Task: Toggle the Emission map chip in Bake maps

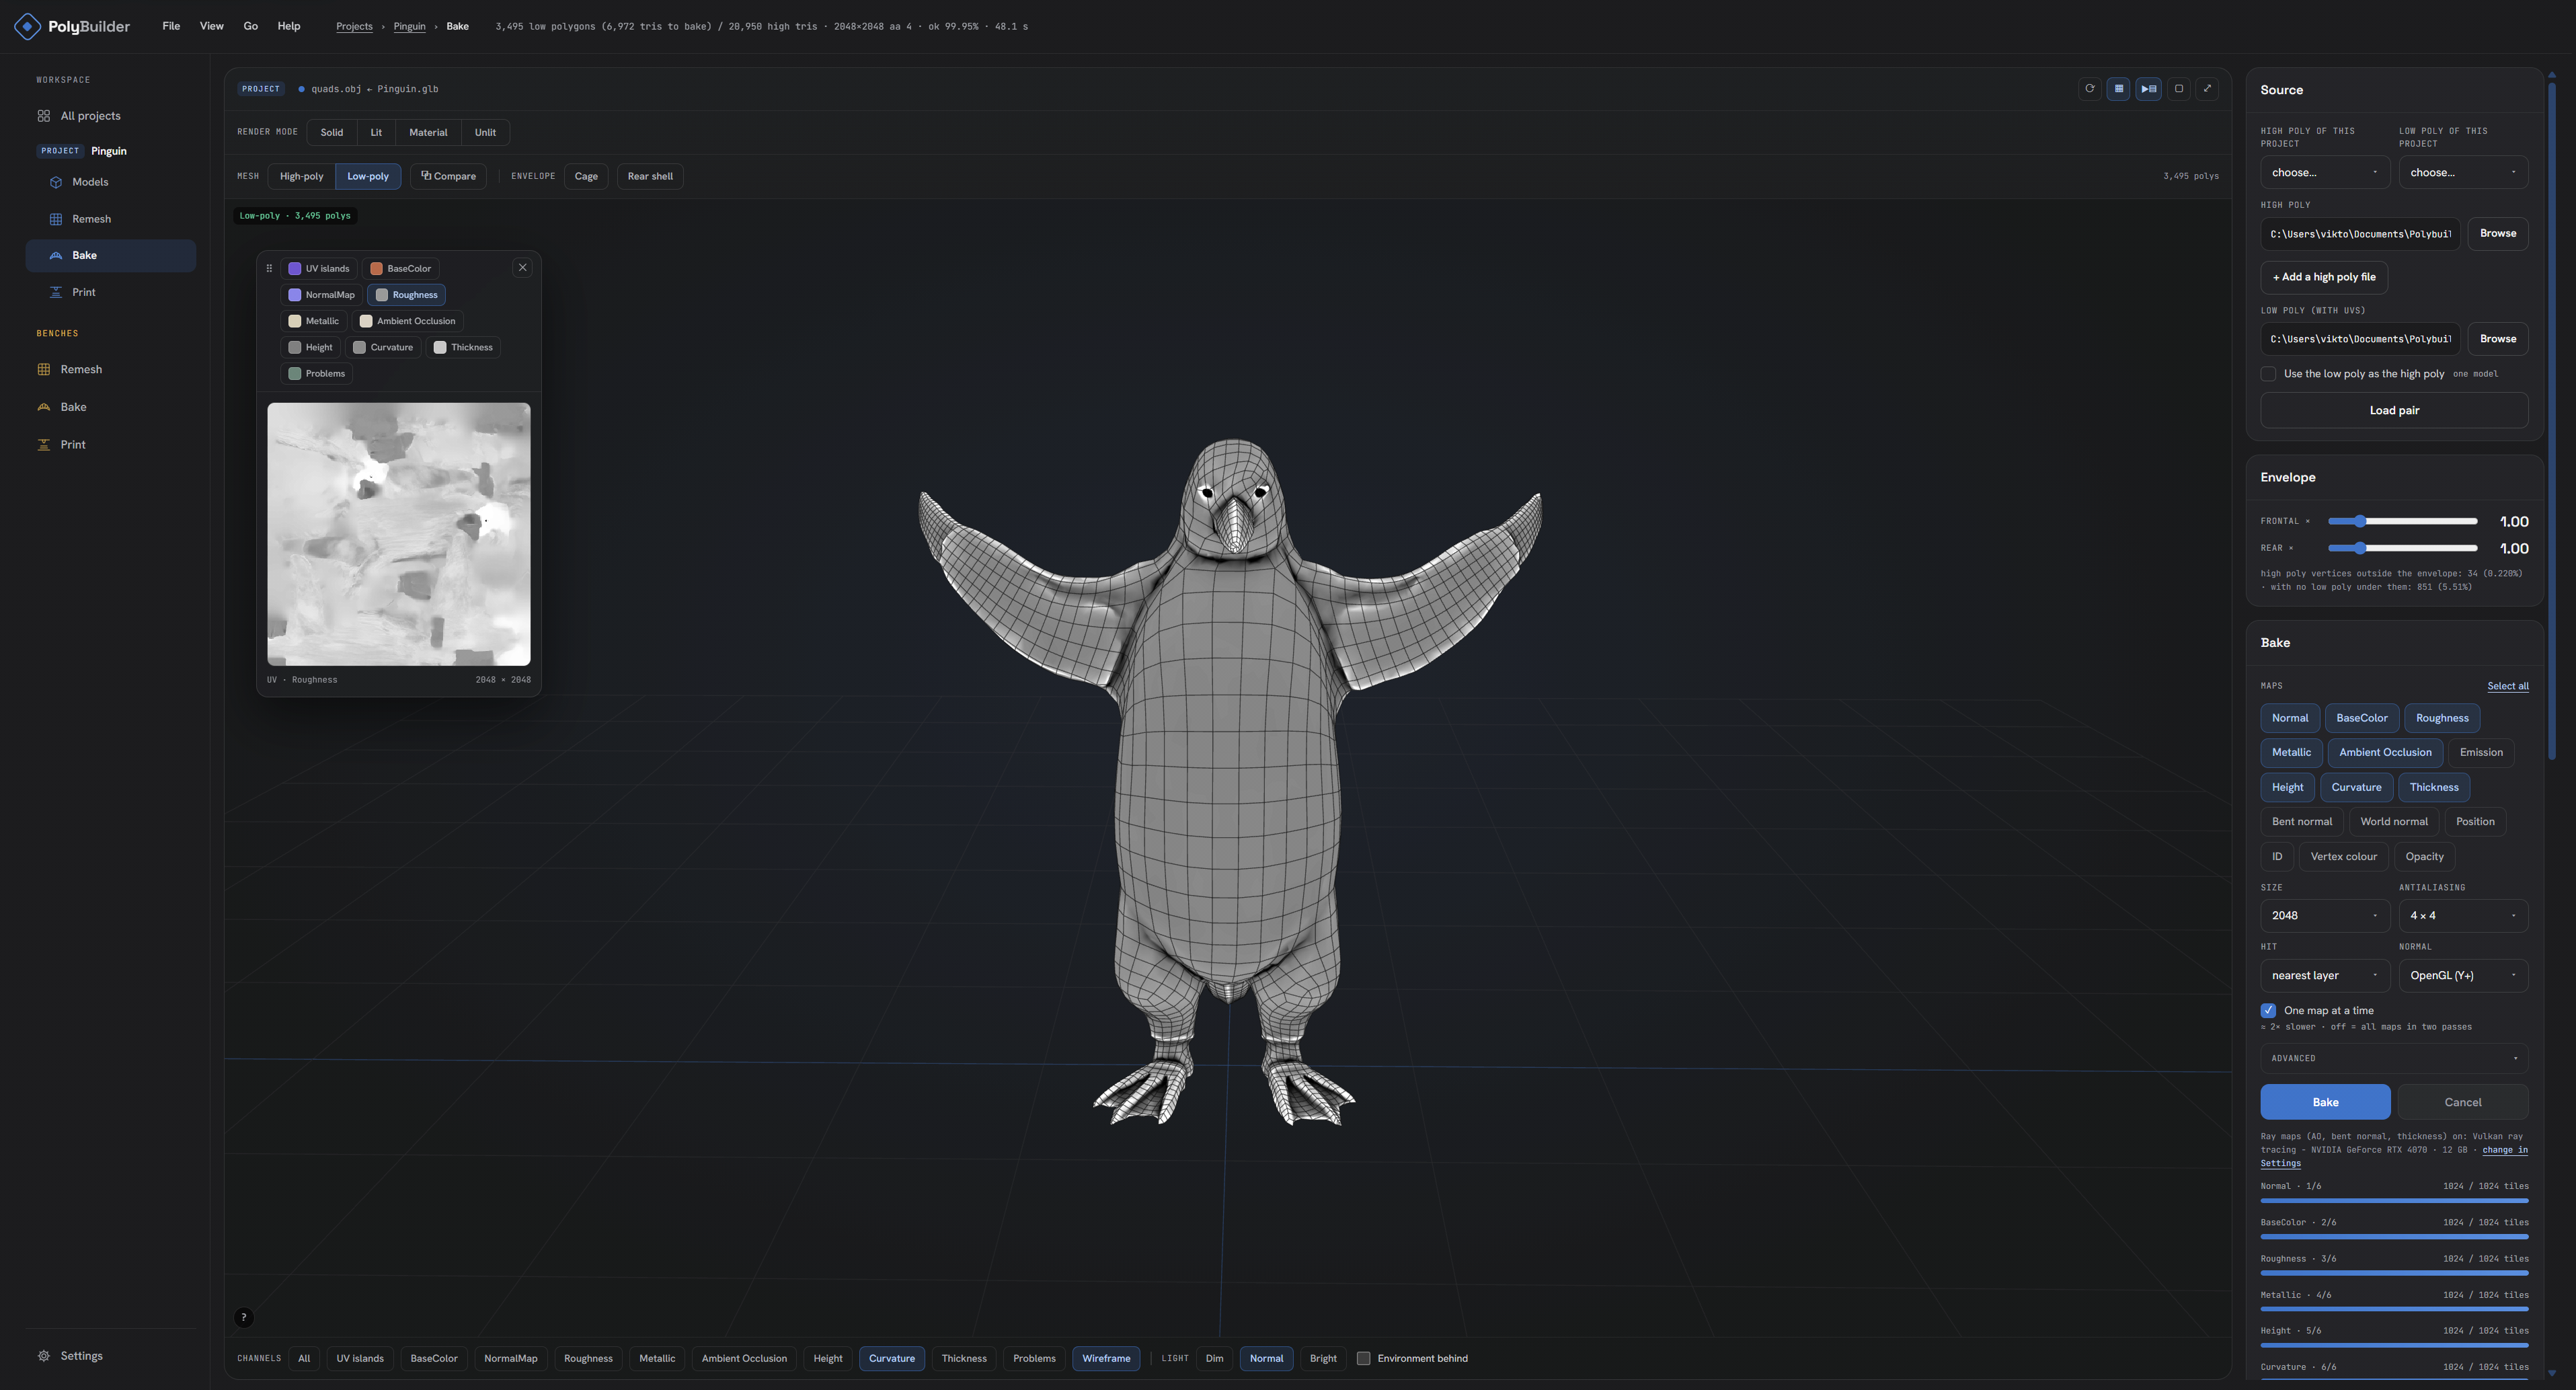Action: click(x=2481, y=753)
